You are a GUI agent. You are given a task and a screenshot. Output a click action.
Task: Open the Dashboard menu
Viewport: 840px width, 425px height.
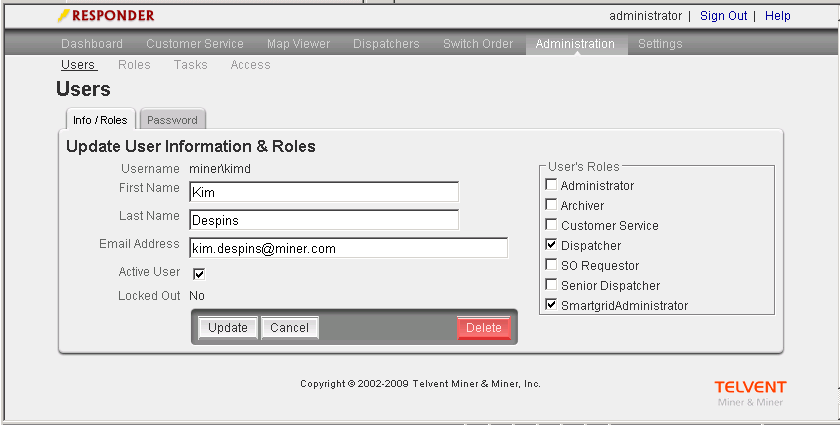click(x=92, y=44)
